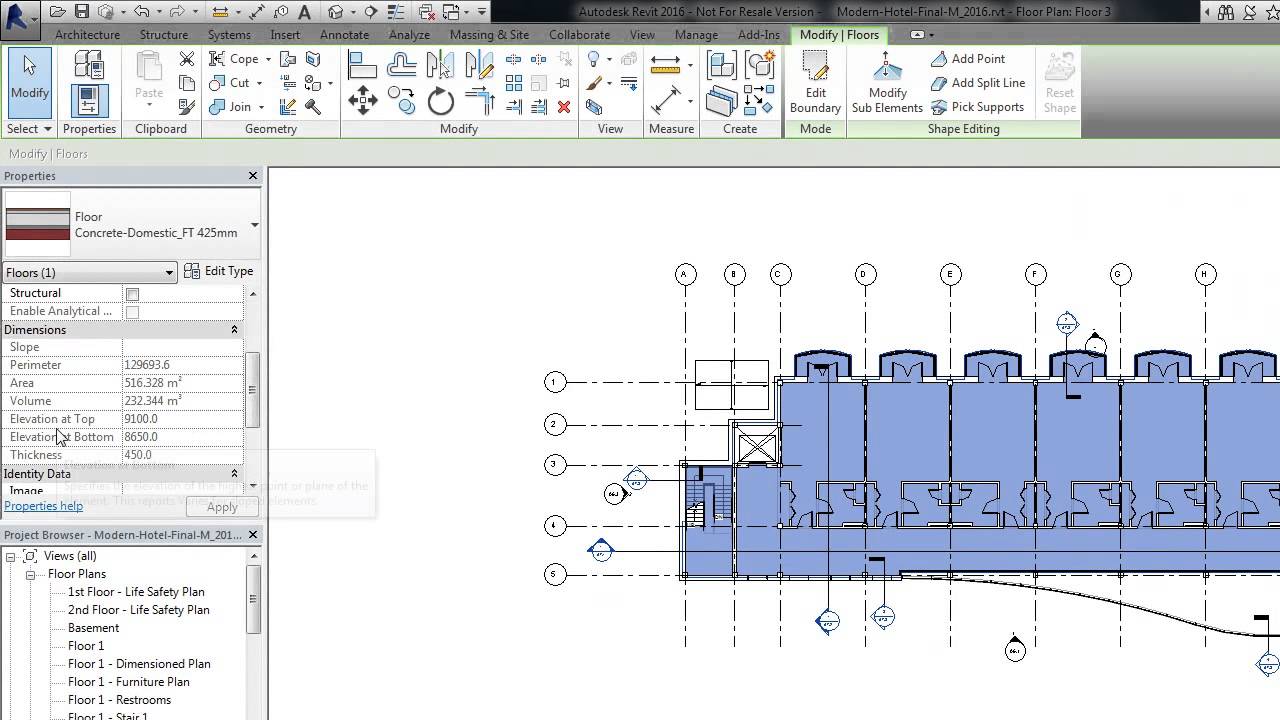Switch to the Manage tab
This screenshot has width=1280, height=720.
696,34
